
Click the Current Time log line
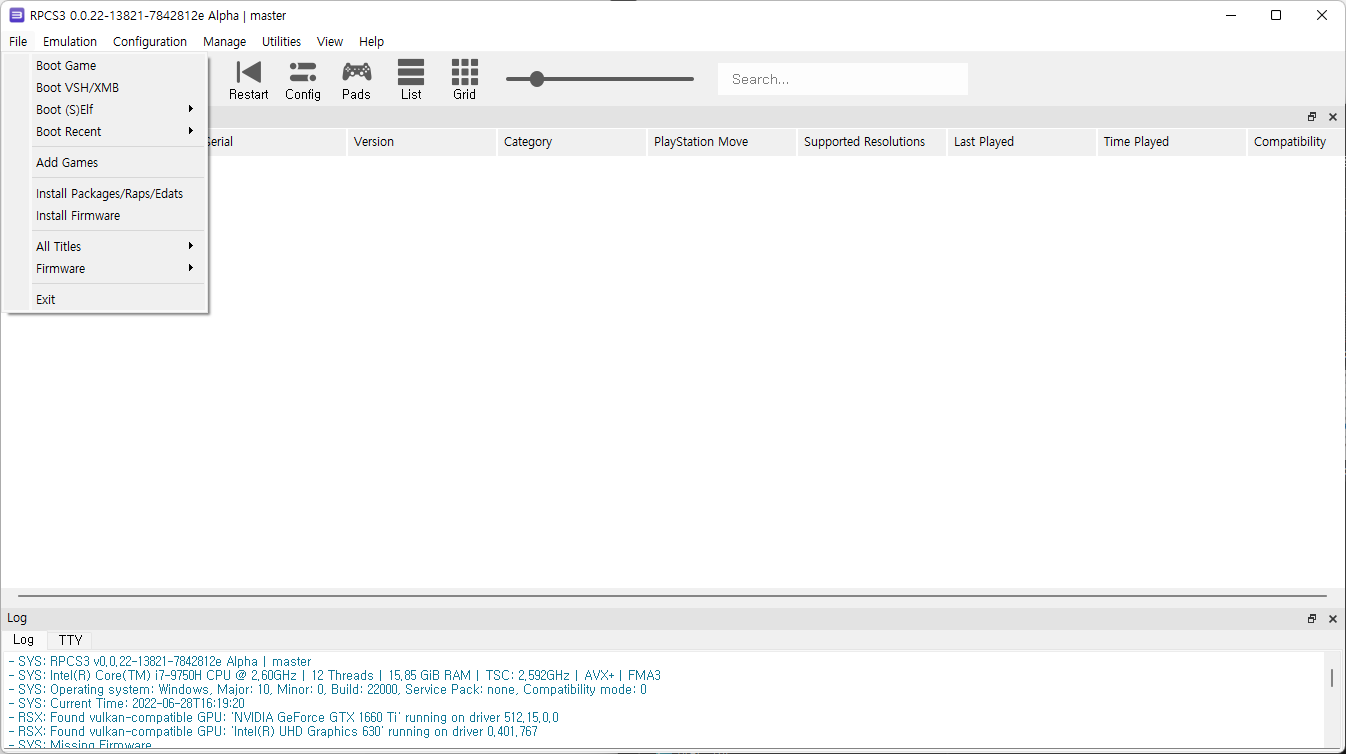click(125, 704)
